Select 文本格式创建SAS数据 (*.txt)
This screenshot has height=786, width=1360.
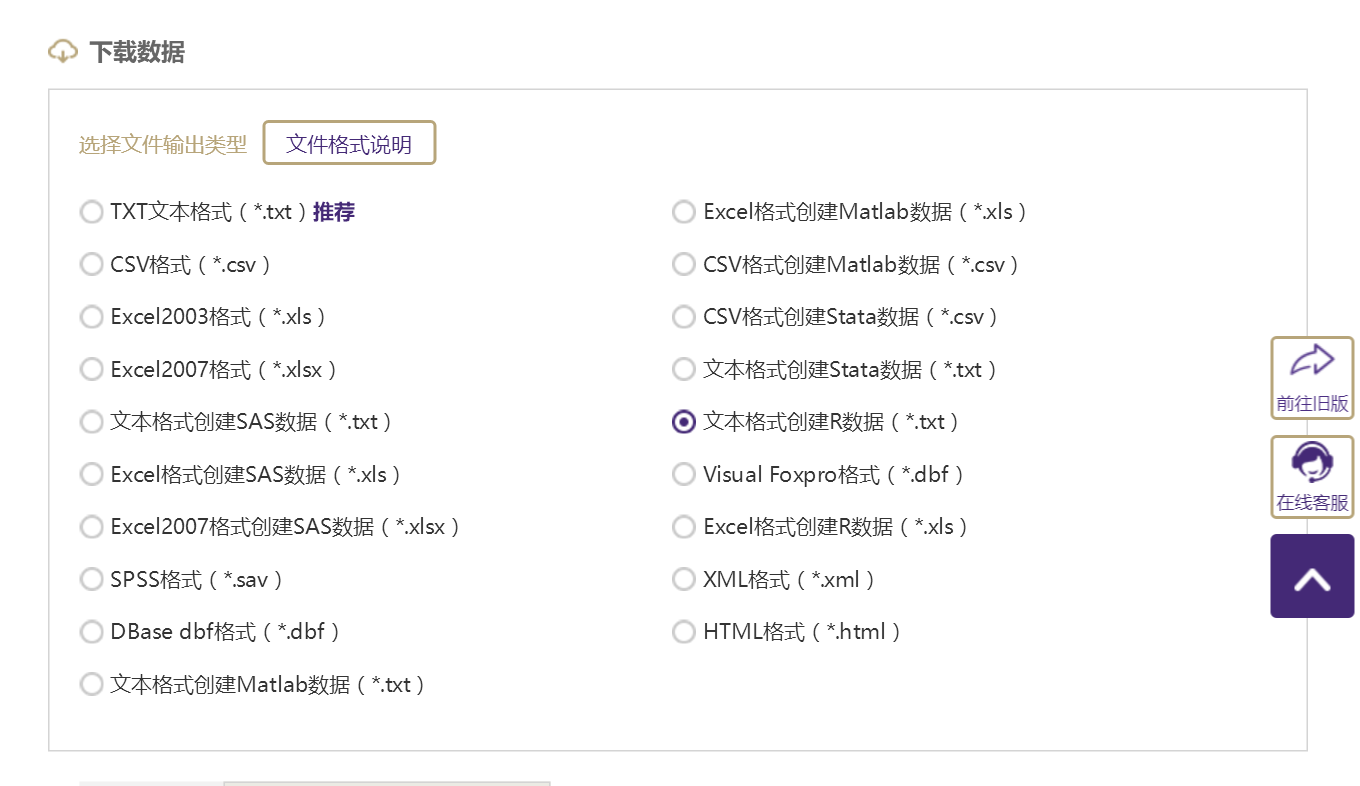click(91, 422)
